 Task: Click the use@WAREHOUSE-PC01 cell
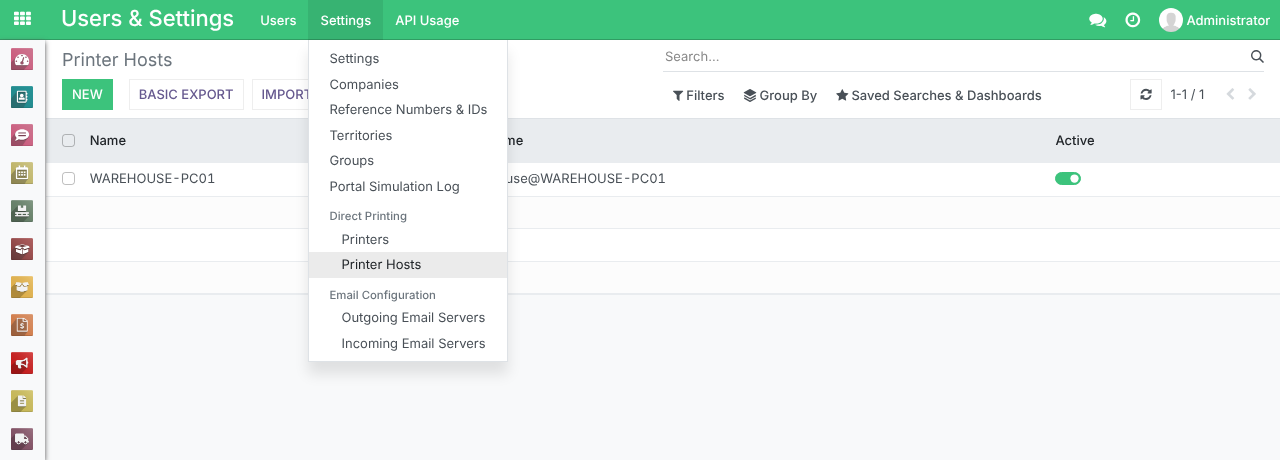(x=587, y=179)
